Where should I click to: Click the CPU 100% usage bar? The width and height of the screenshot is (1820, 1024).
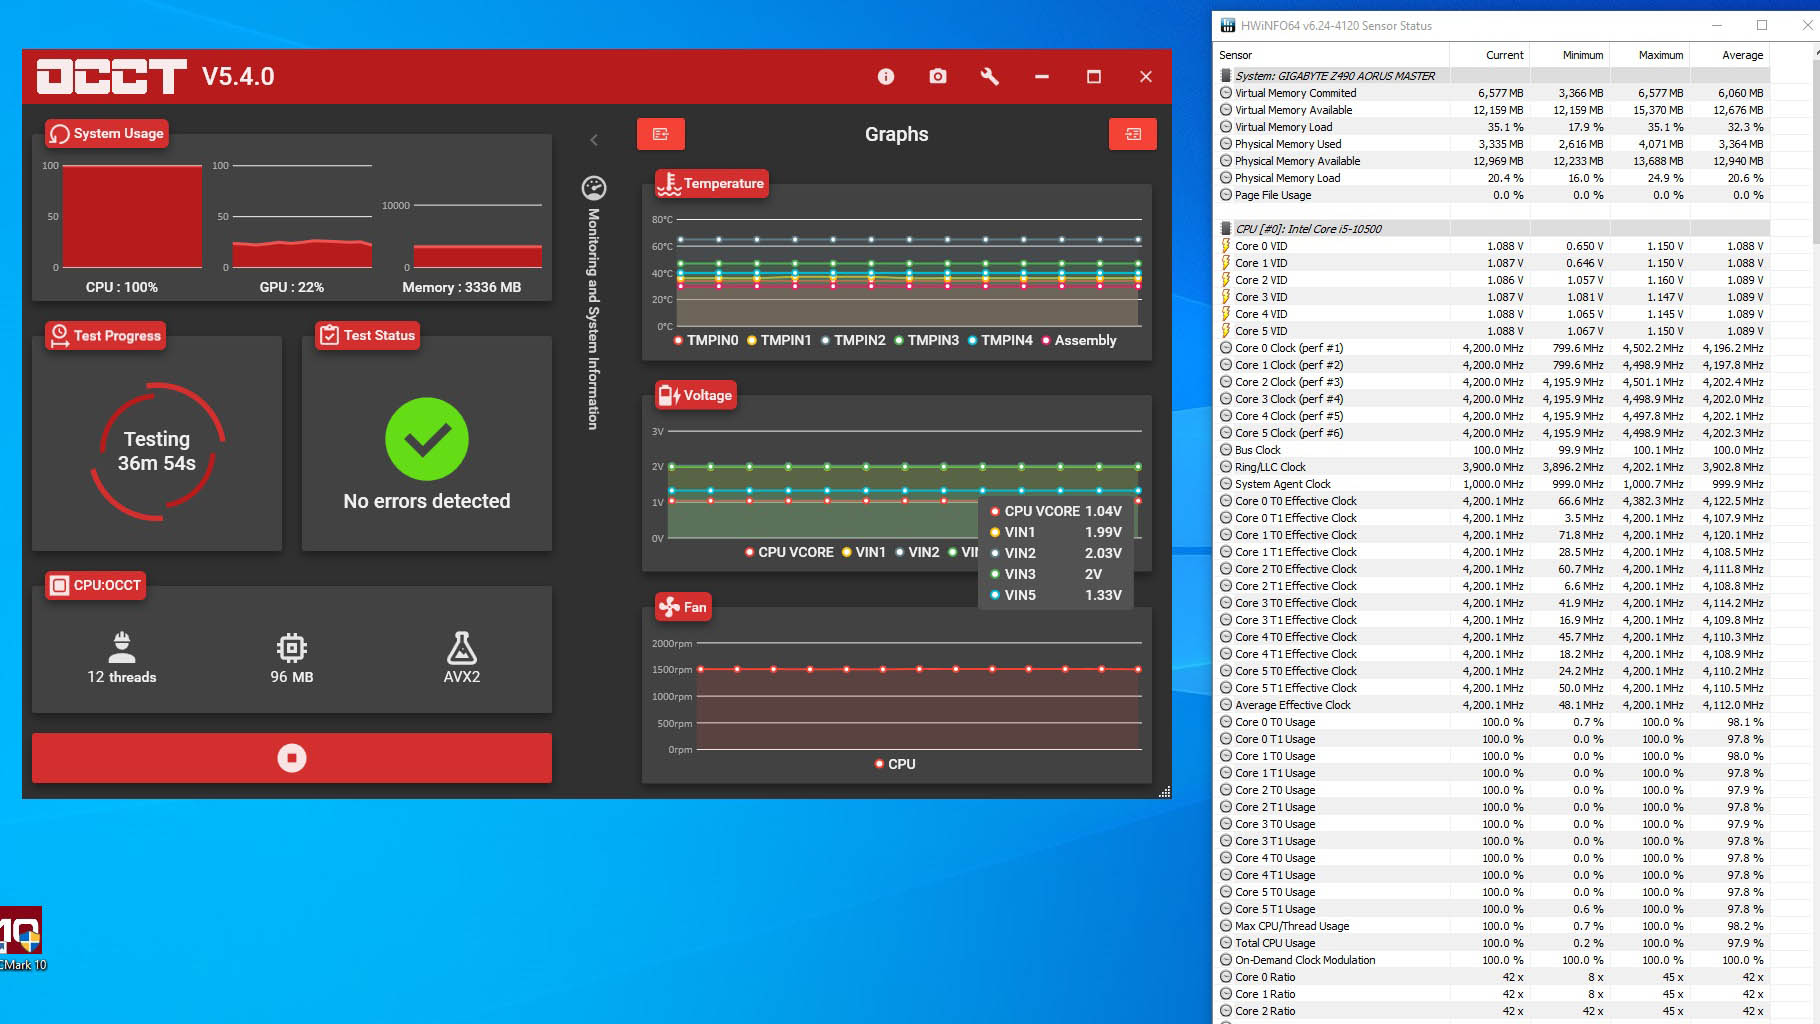[132, 217]
